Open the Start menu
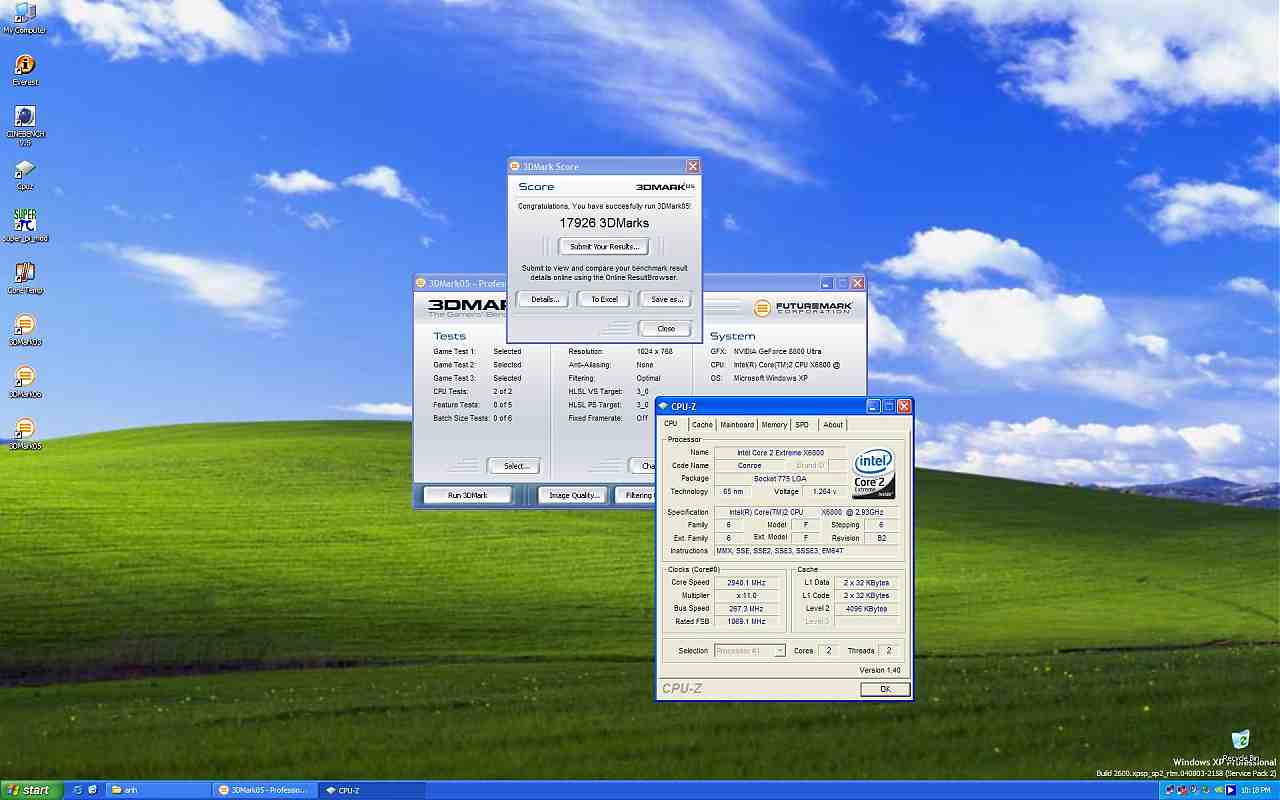 tap(31, 790)
